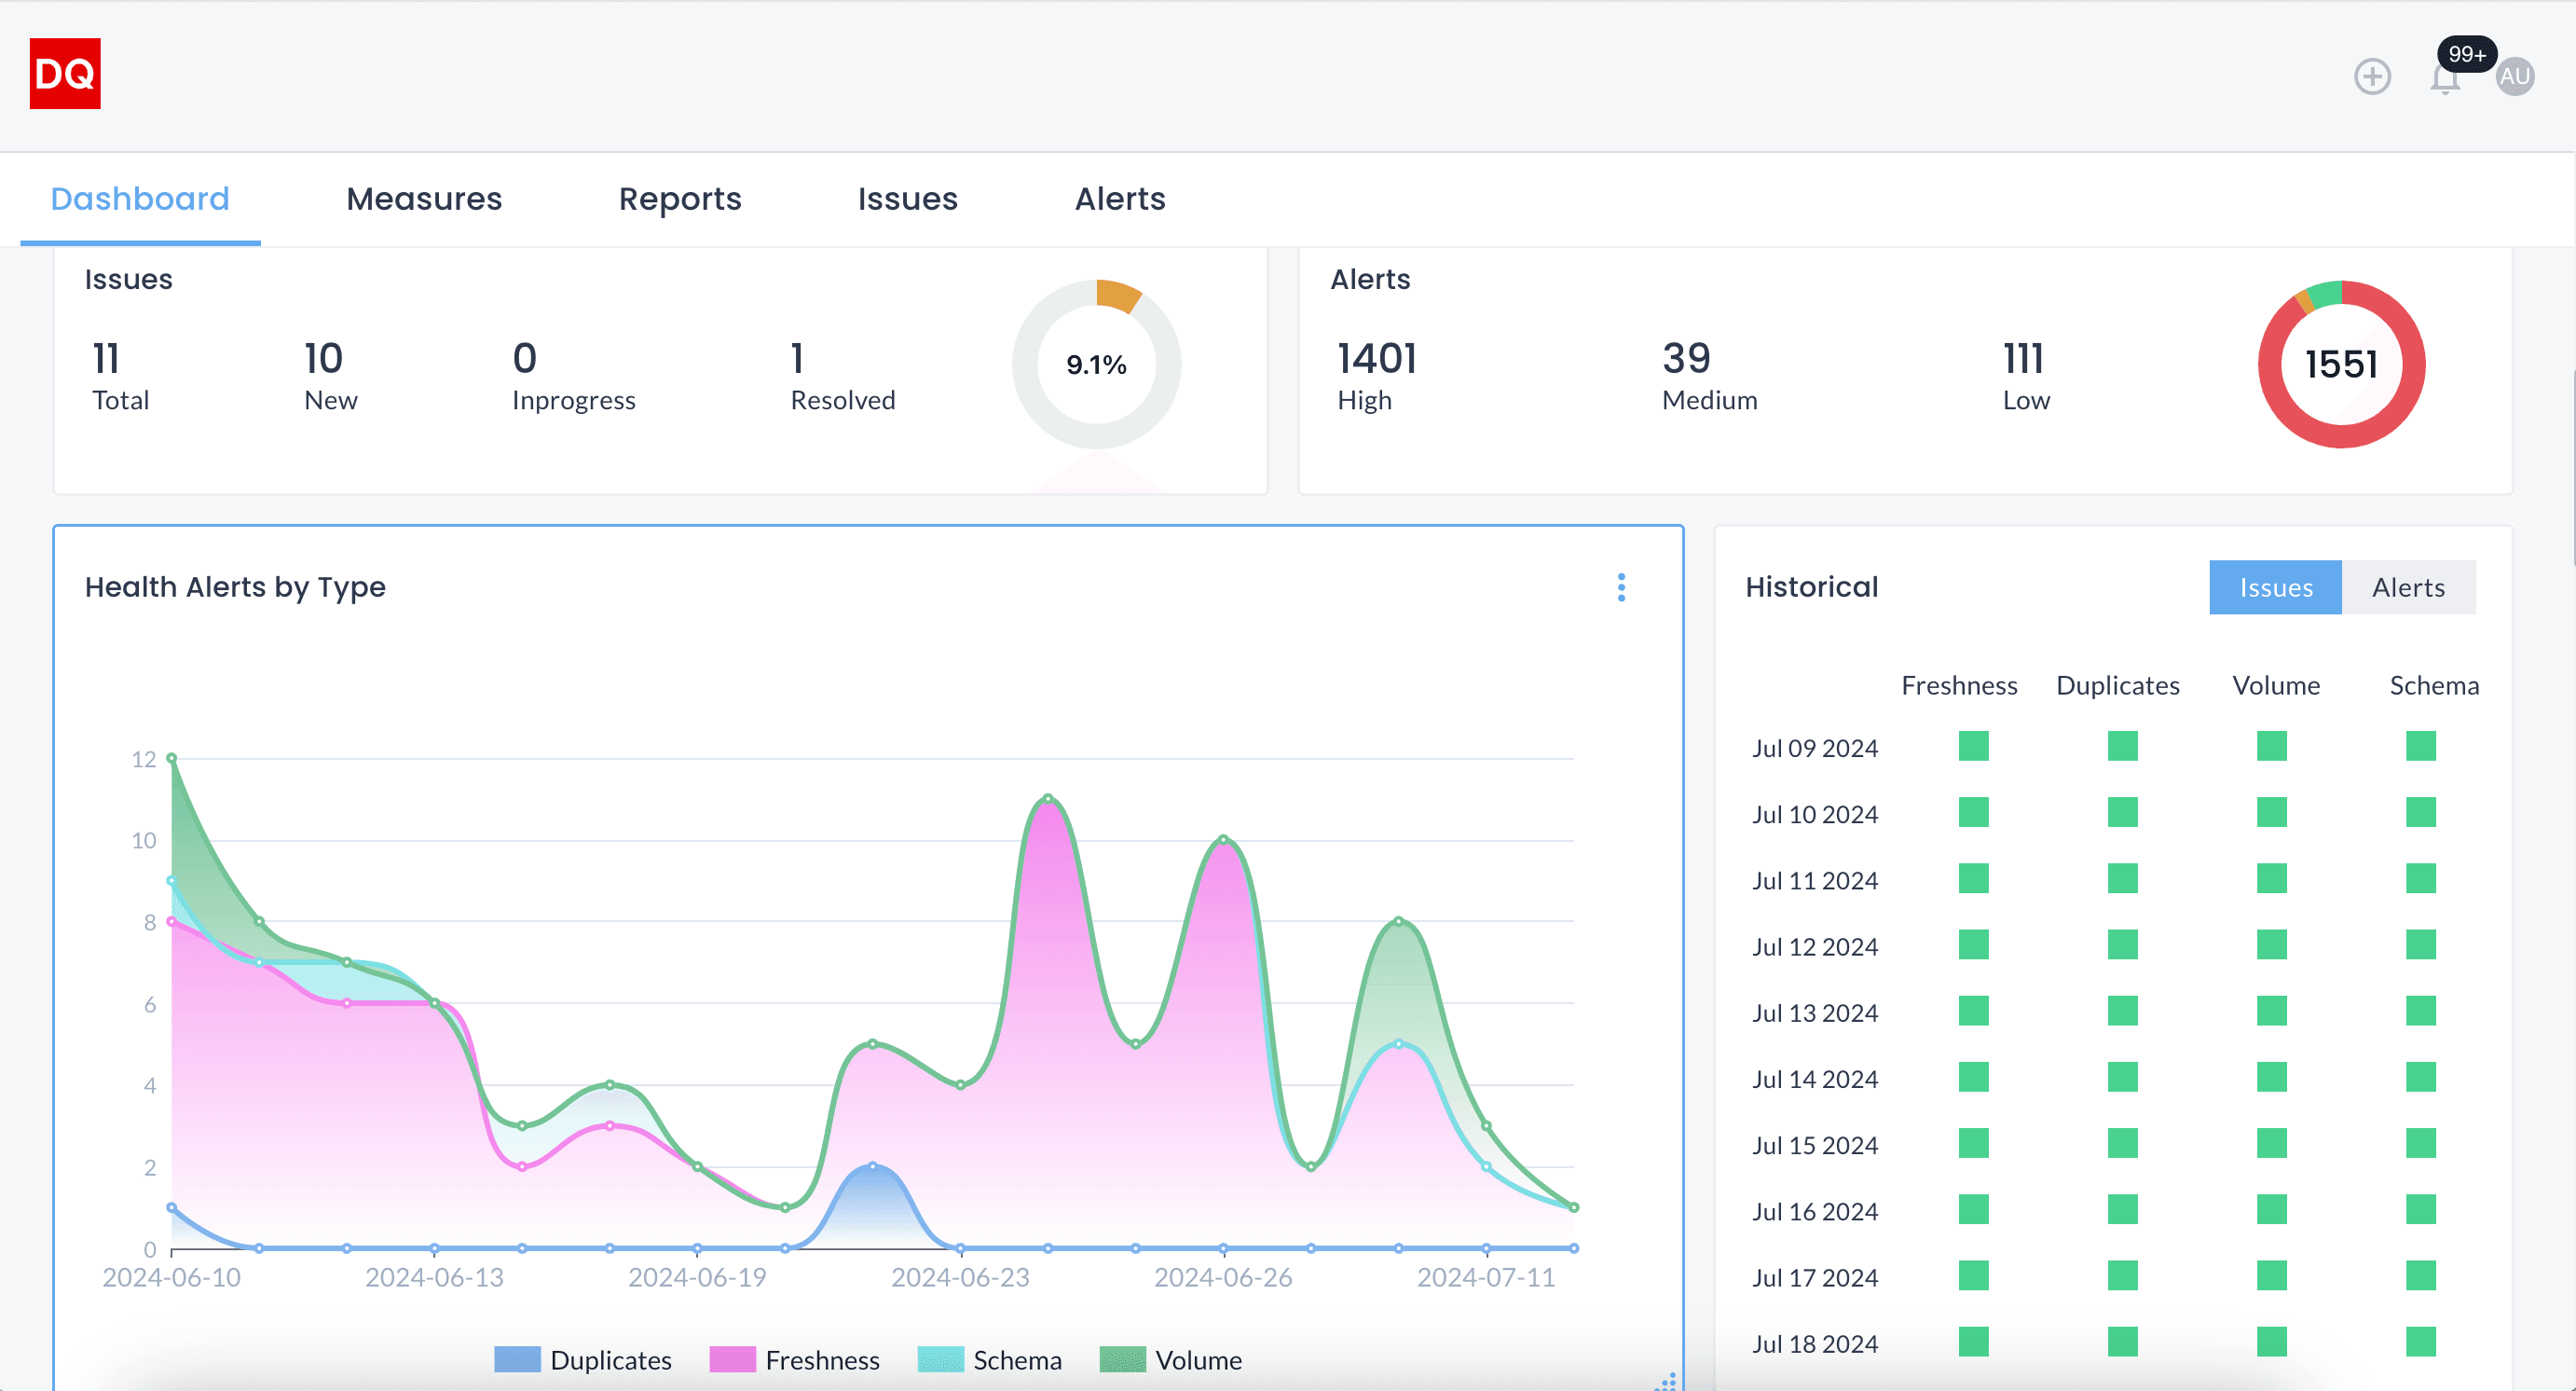Click the 9.1% resolved donut chart
Screen dimensions: 2576x1391
pyautogui.click(x=1095, y=365)
